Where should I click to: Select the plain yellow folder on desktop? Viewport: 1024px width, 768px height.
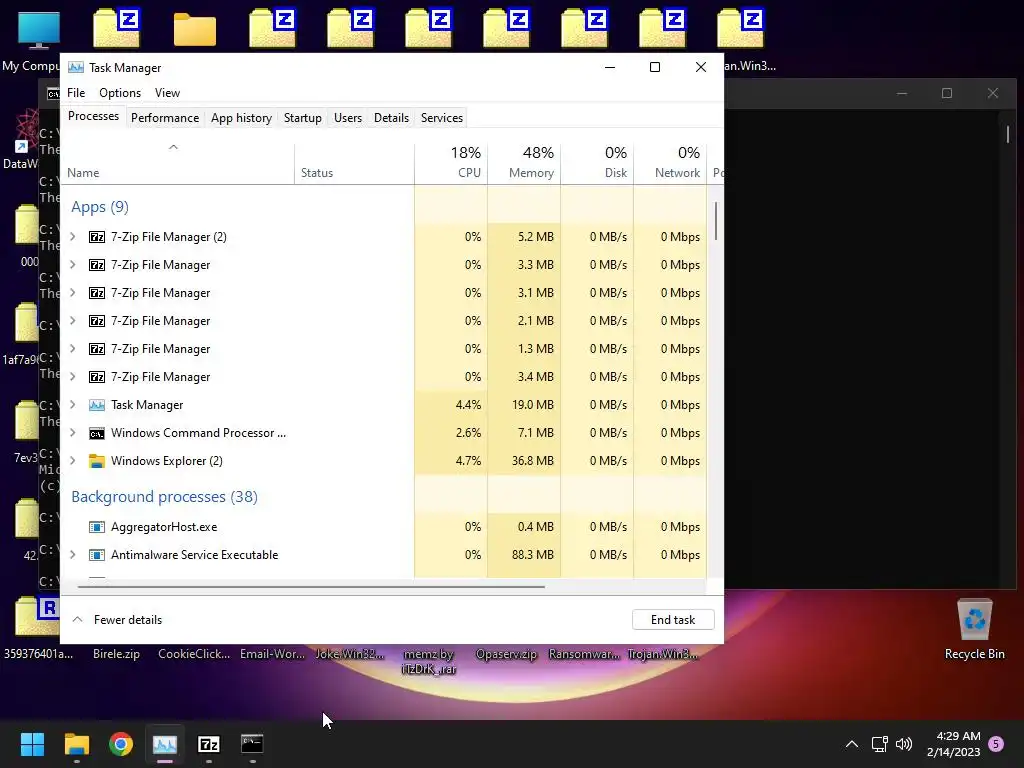pyautogui.click(x=195, y=29)
